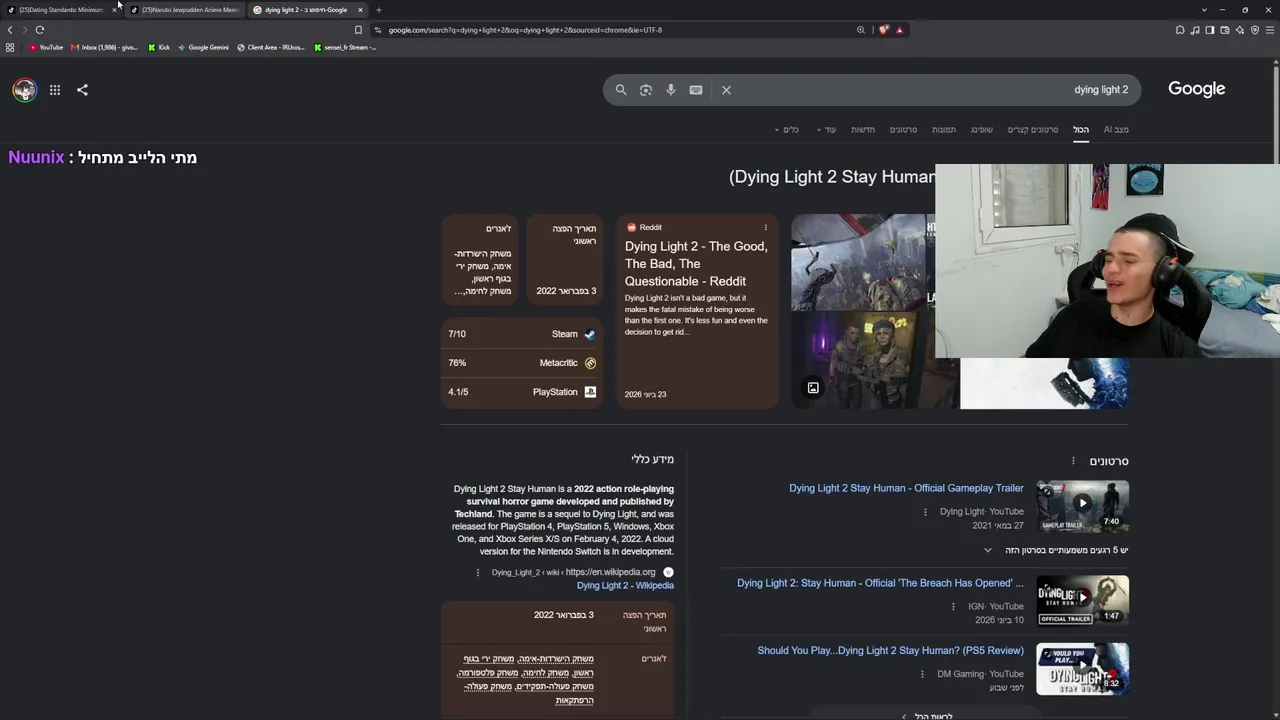Screen dimensions: 1280x720
Task: Bookmark this page from the address bar
Action: click(x=358, y=30)
